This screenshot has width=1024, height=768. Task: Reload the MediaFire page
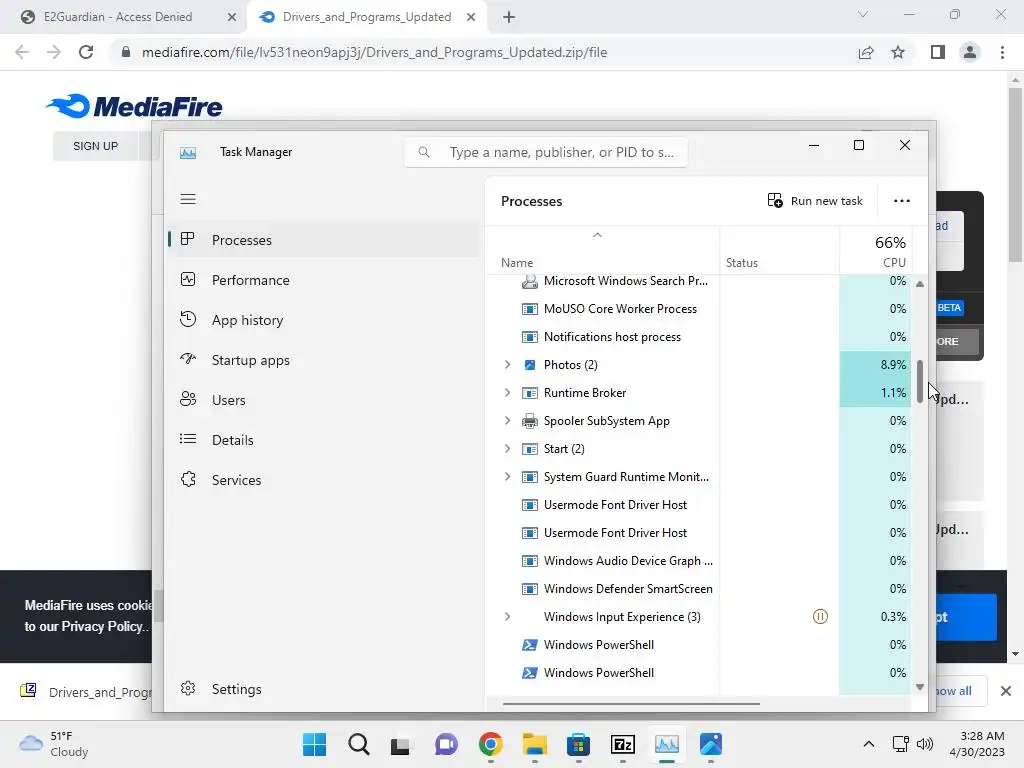click(86, 52)
